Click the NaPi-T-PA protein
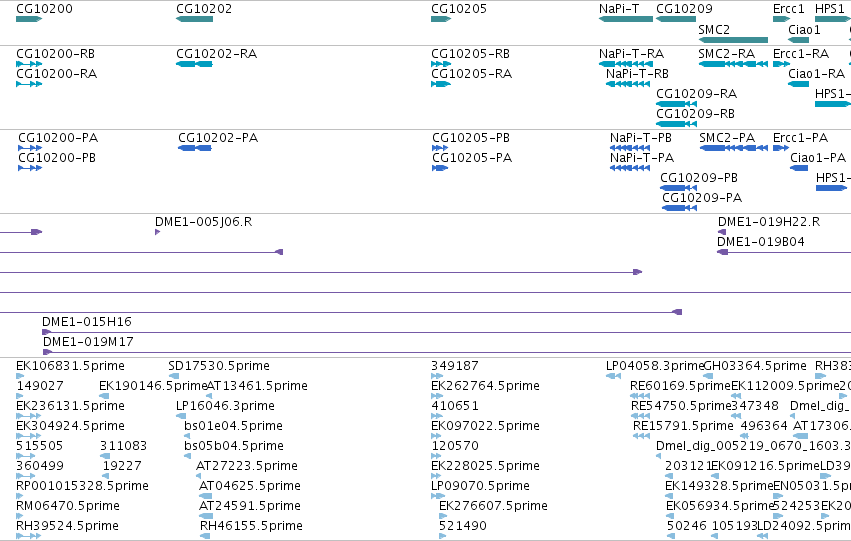This screenshot has width=851, height=541. [630, 168]
